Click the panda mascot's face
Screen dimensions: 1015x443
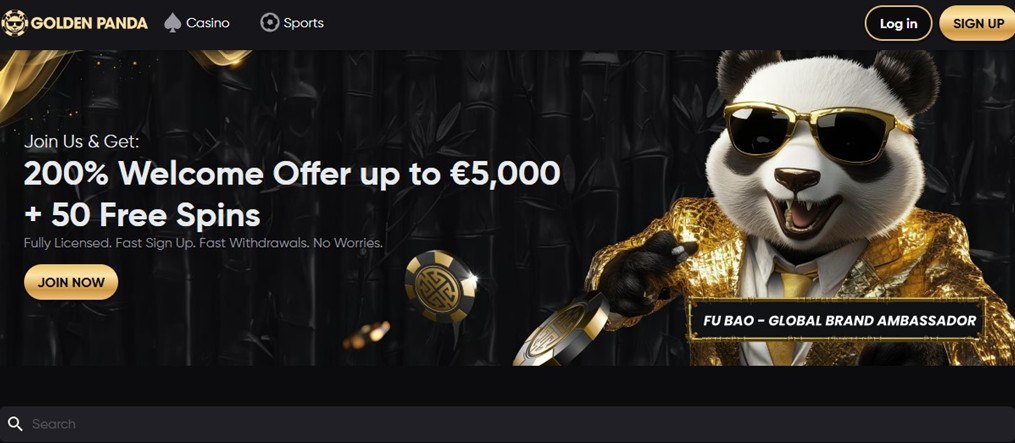coord(816,155)
